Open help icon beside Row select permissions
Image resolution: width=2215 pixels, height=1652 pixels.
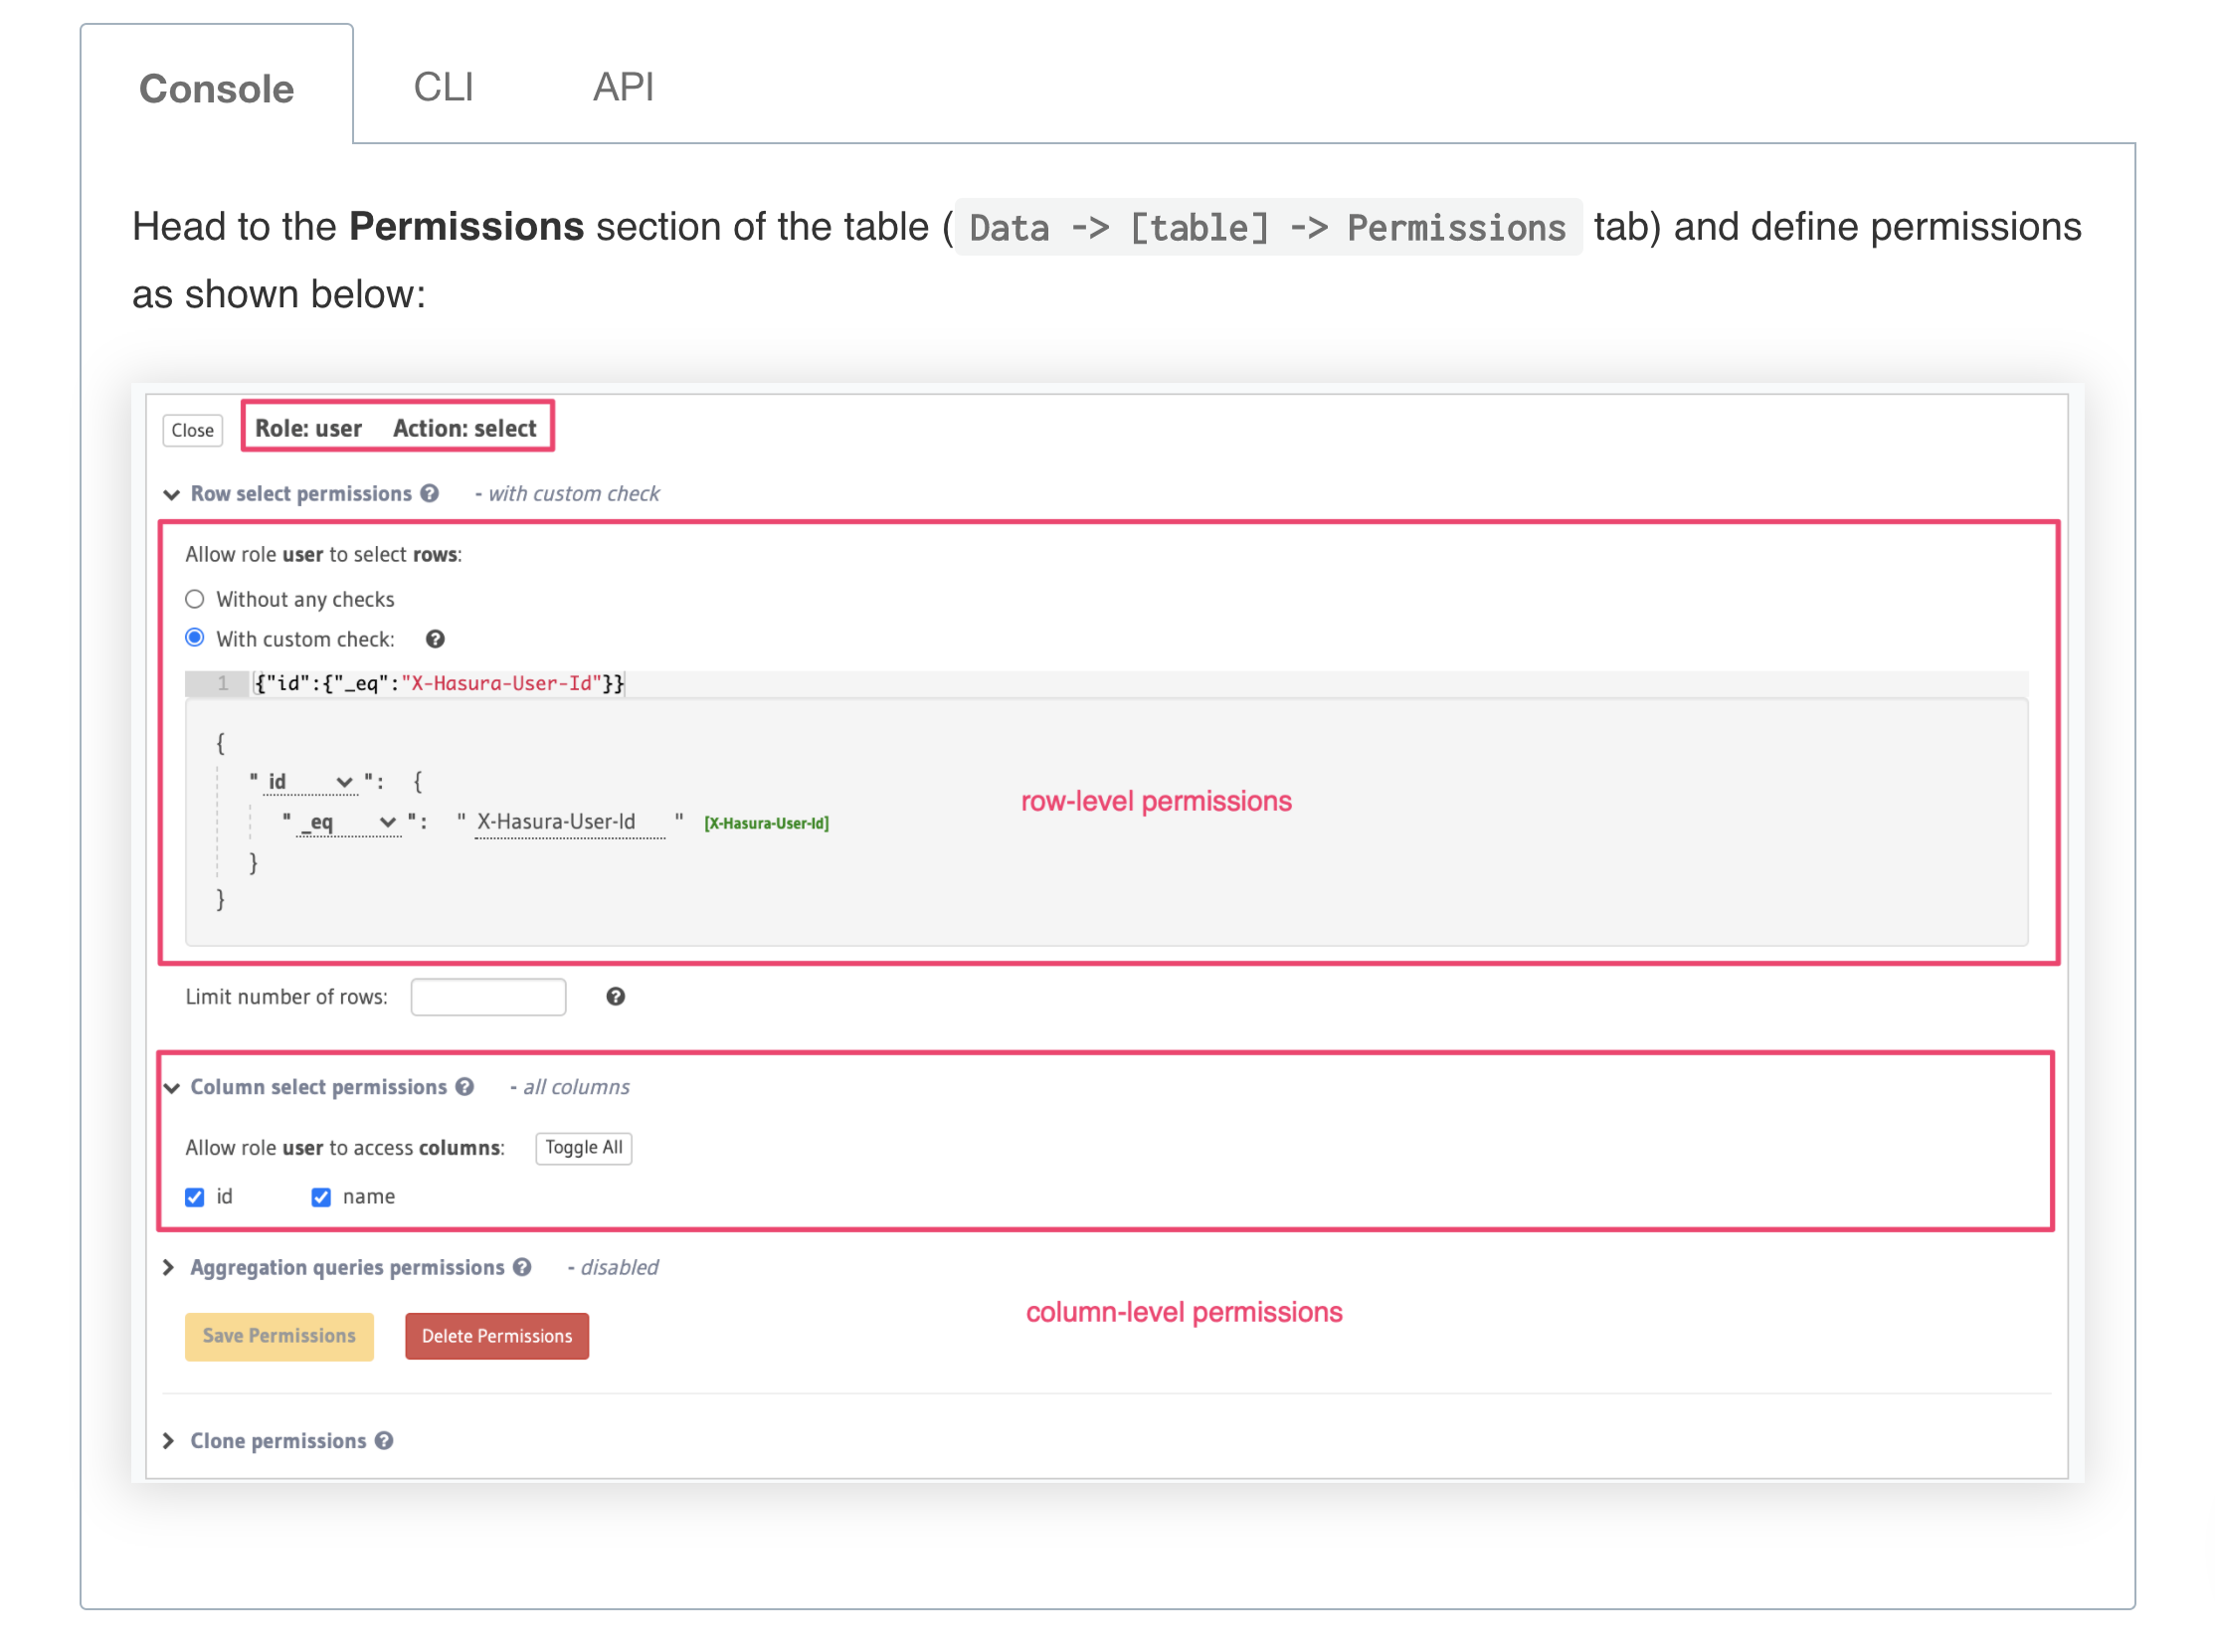click(x=430, y=493)
